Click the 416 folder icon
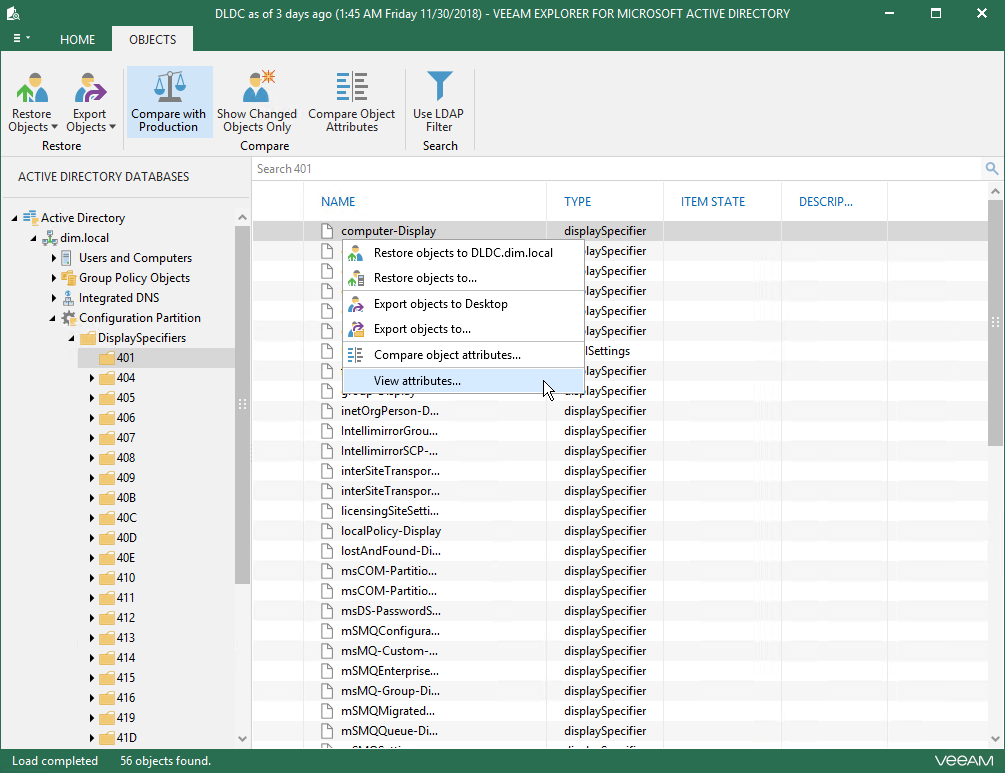The width and height of the screenshot is (1005, 773). tap(106, 697)
